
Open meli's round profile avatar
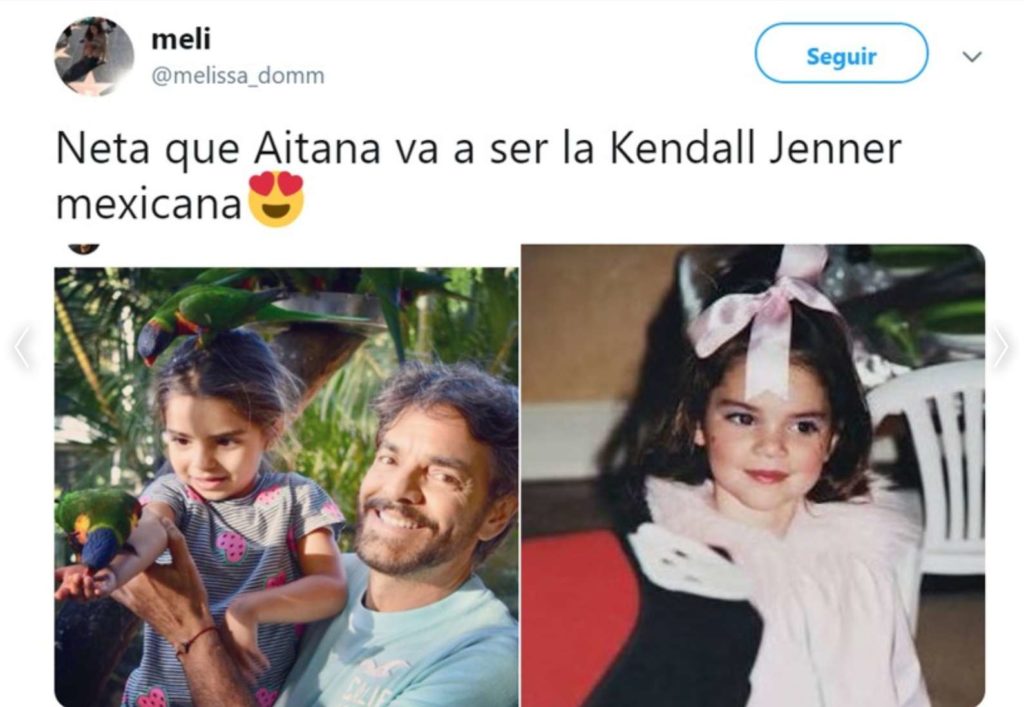point(94,57)
